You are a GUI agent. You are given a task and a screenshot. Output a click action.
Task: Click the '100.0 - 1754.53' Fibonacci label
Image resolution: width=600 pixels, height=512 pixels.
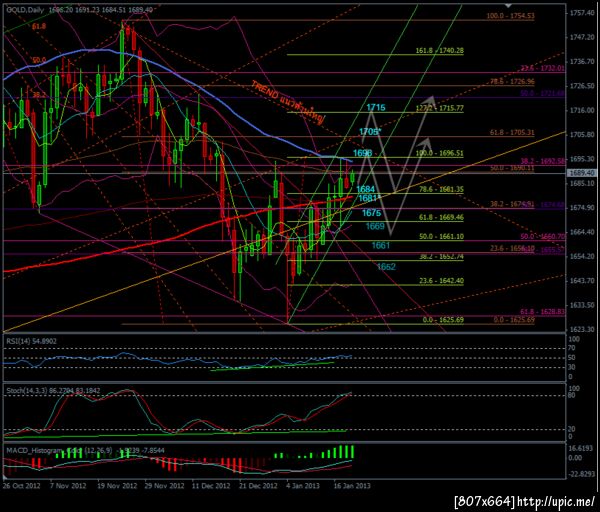(x=510, y=16)
